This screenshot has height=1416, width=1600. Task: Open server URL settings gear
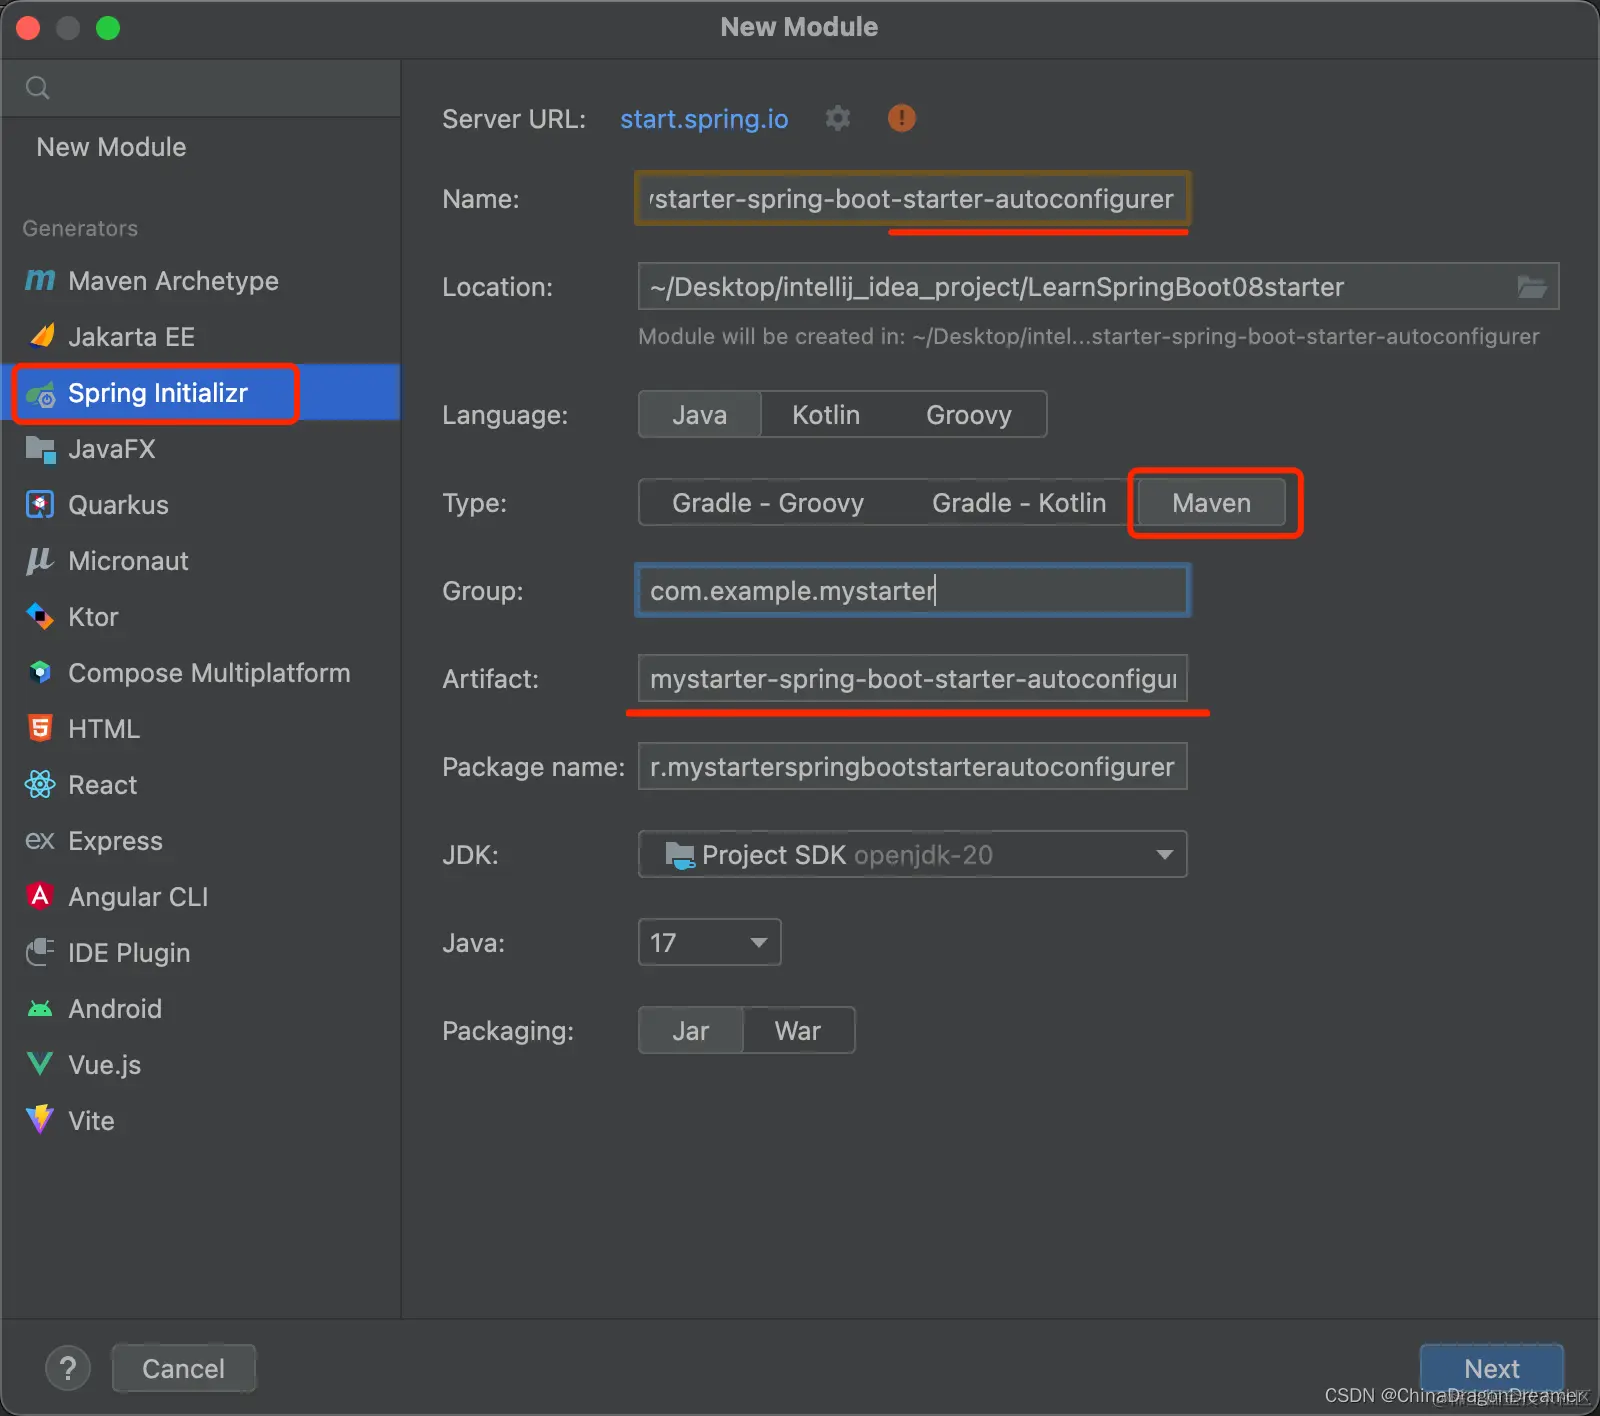click(838, 118)
